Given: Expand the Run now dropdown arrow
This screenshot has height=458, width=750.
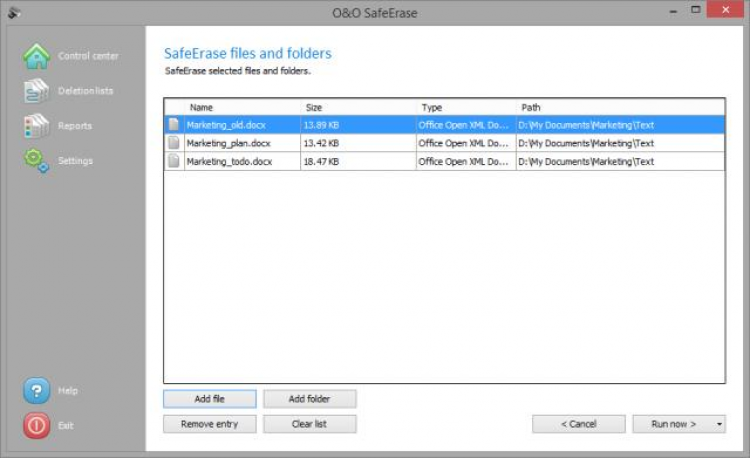Looking at the screenshot, I should point(719,424).
